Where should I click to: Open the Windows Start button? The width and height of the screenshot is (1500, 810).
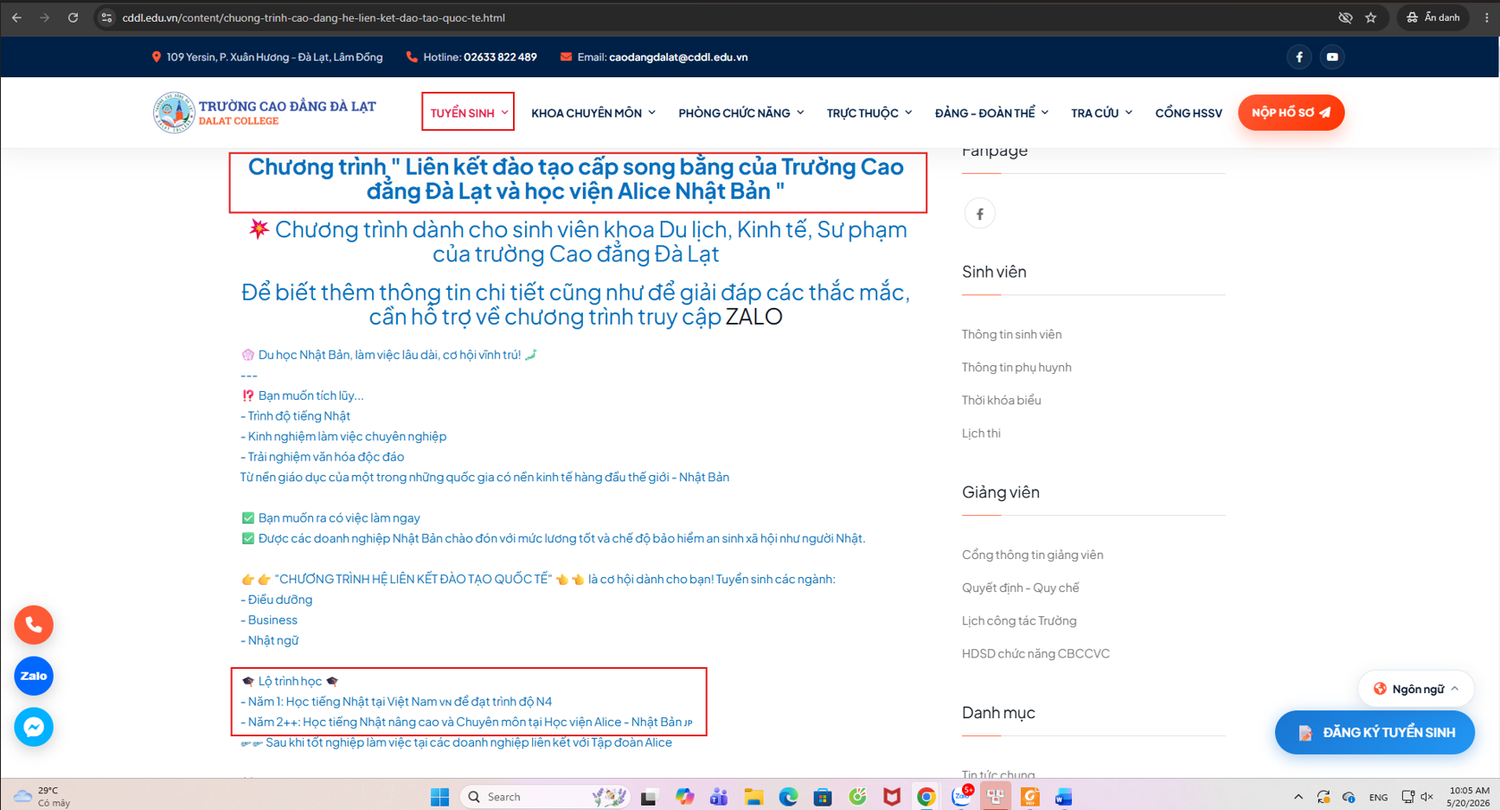click(441, 796)
